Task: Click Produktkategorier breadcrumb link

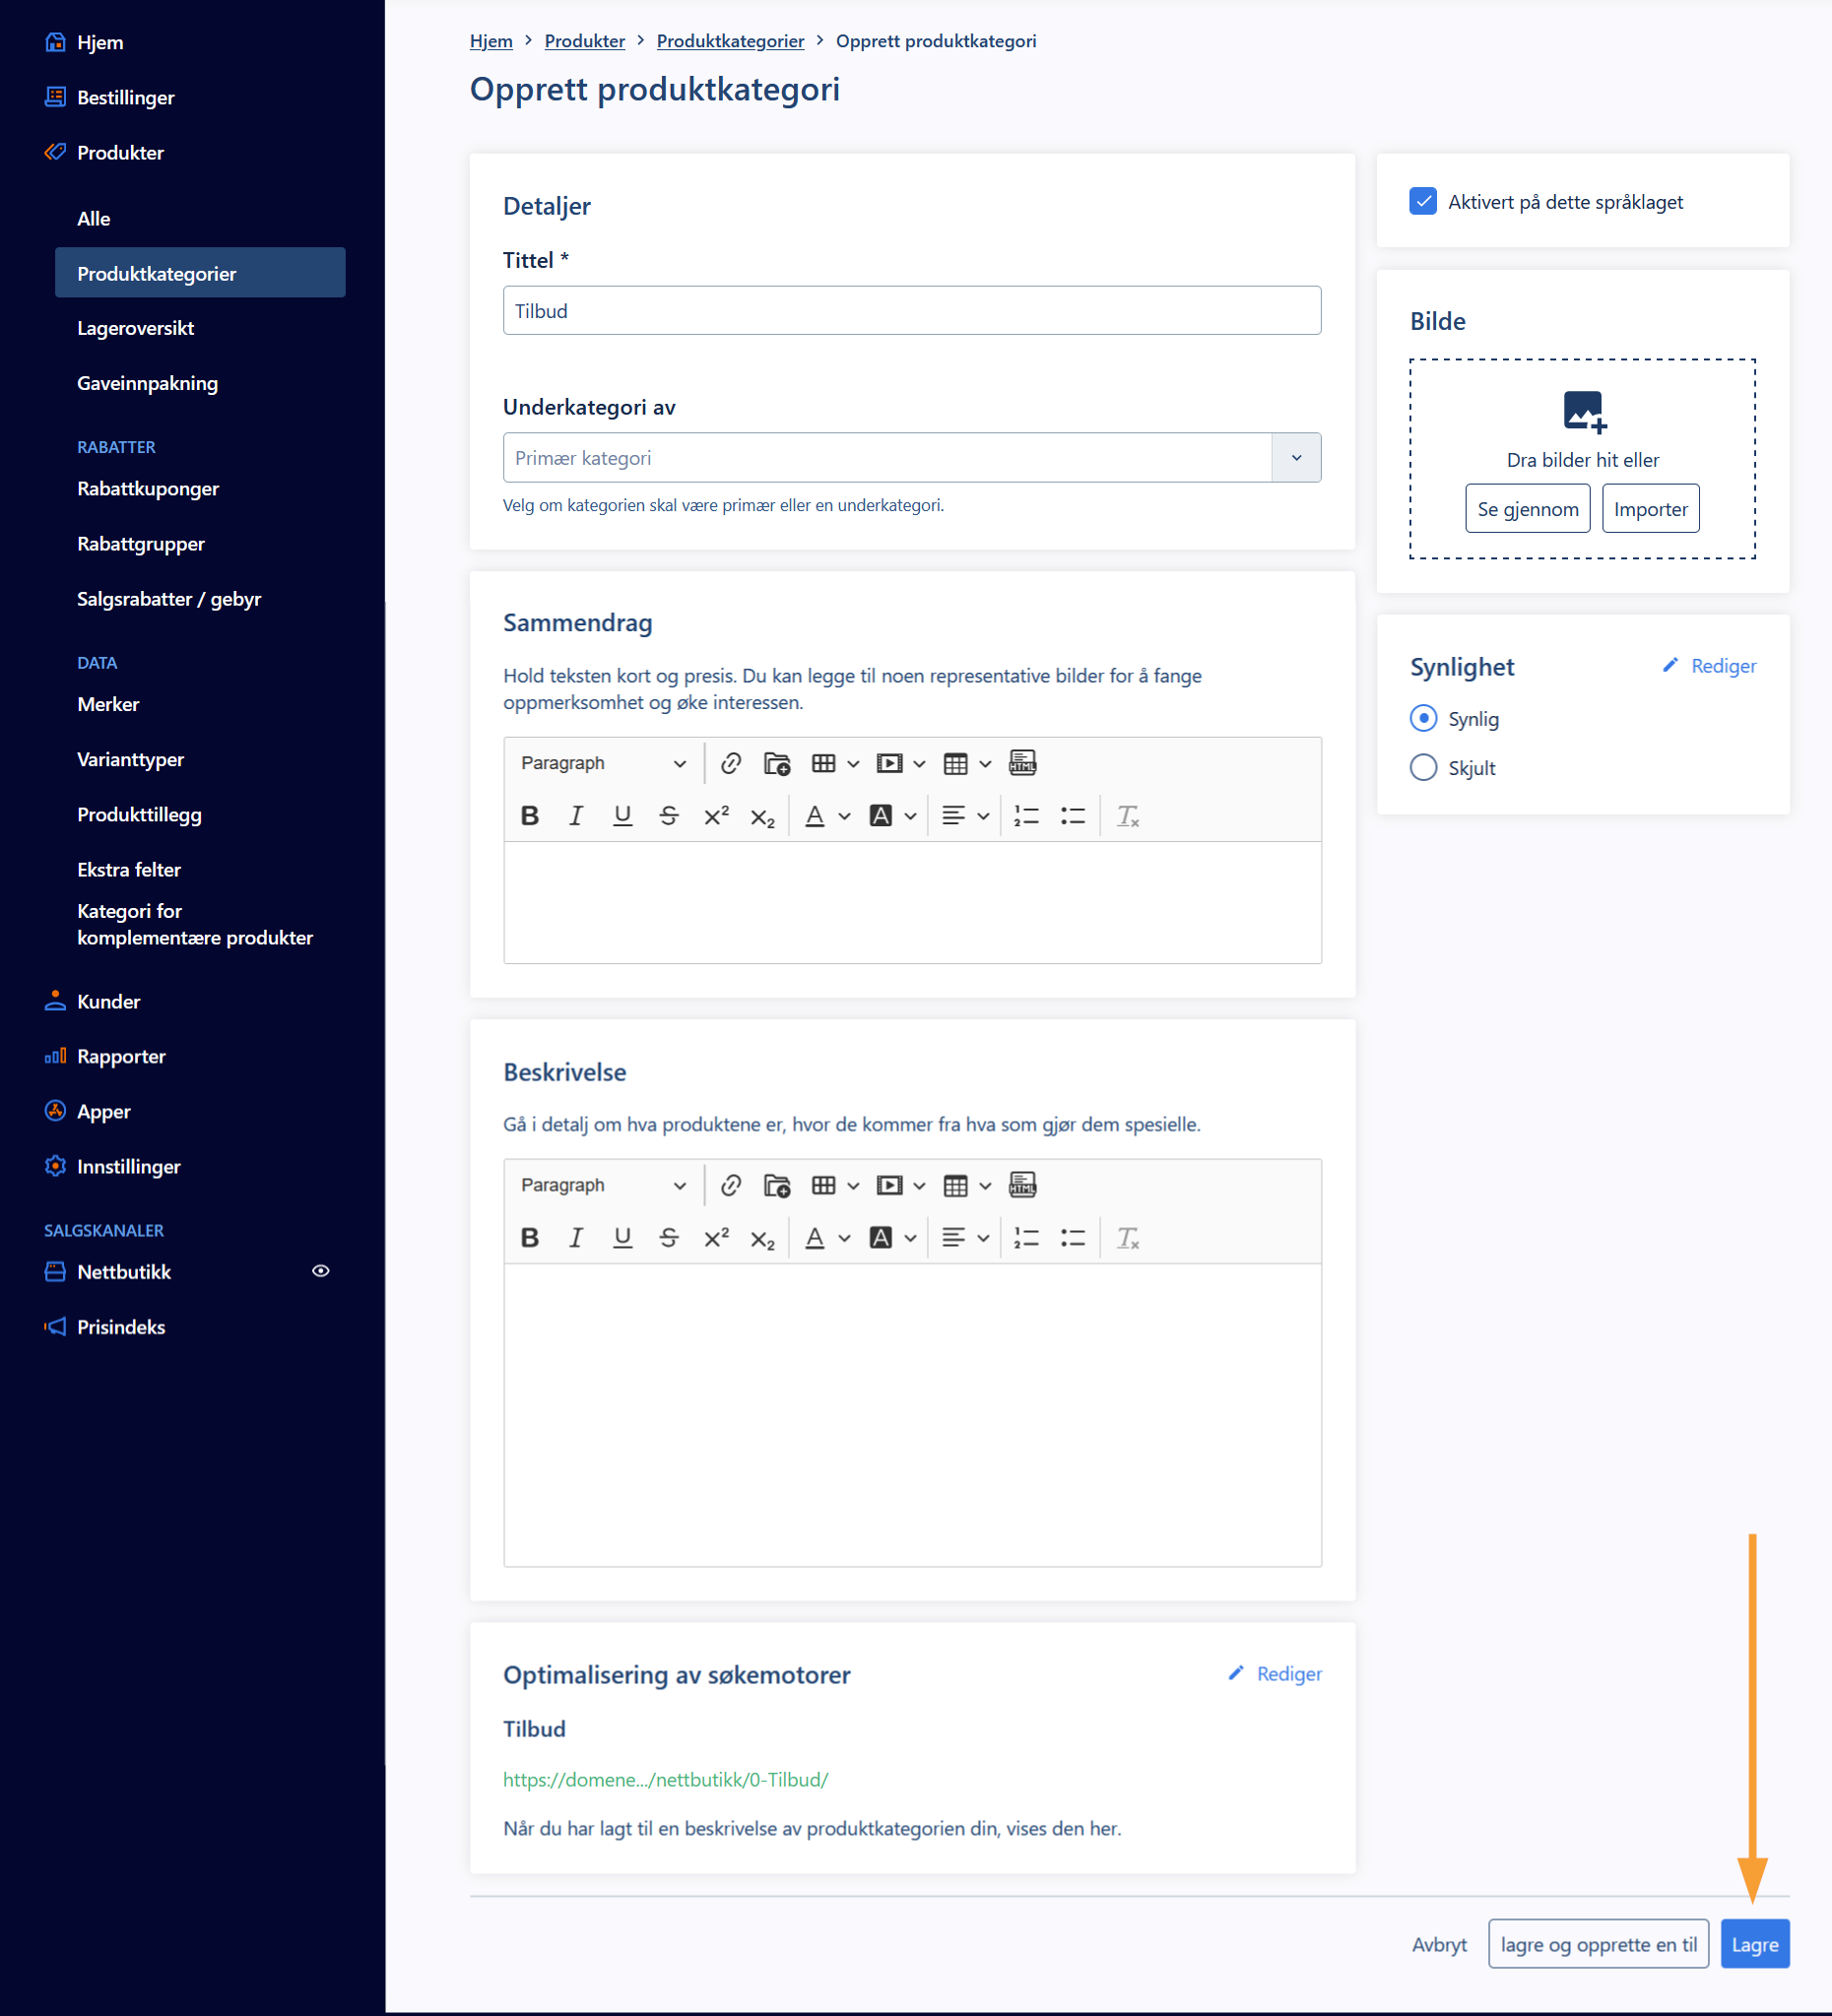Action: (x=730, y=41)
